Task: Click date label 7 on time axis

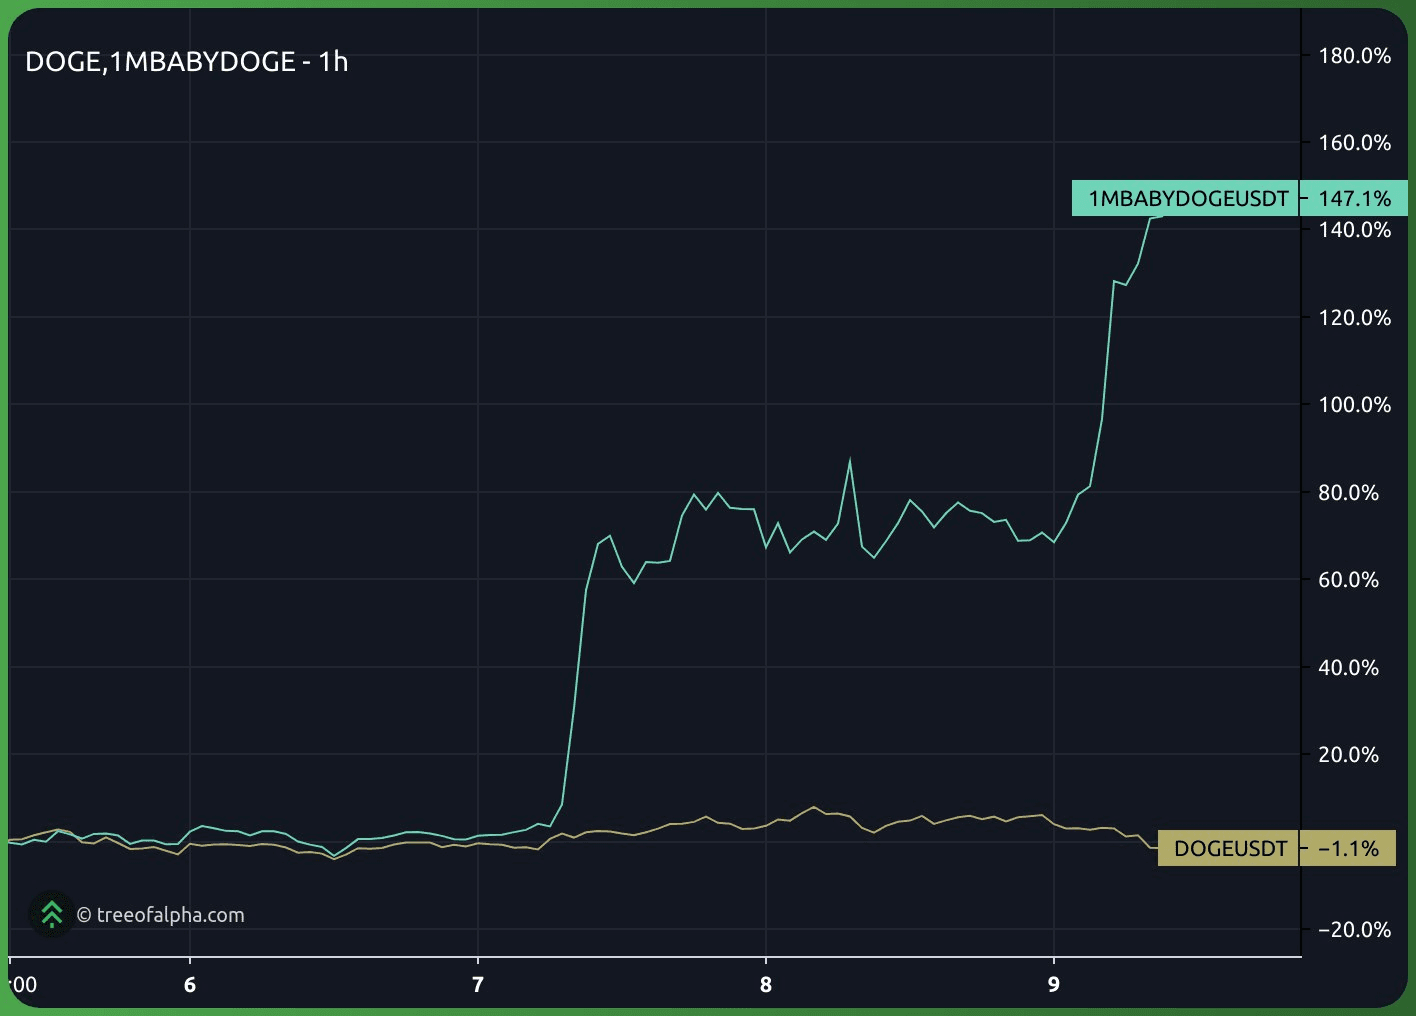Action: pyautogui.click(x=478, y=985)
